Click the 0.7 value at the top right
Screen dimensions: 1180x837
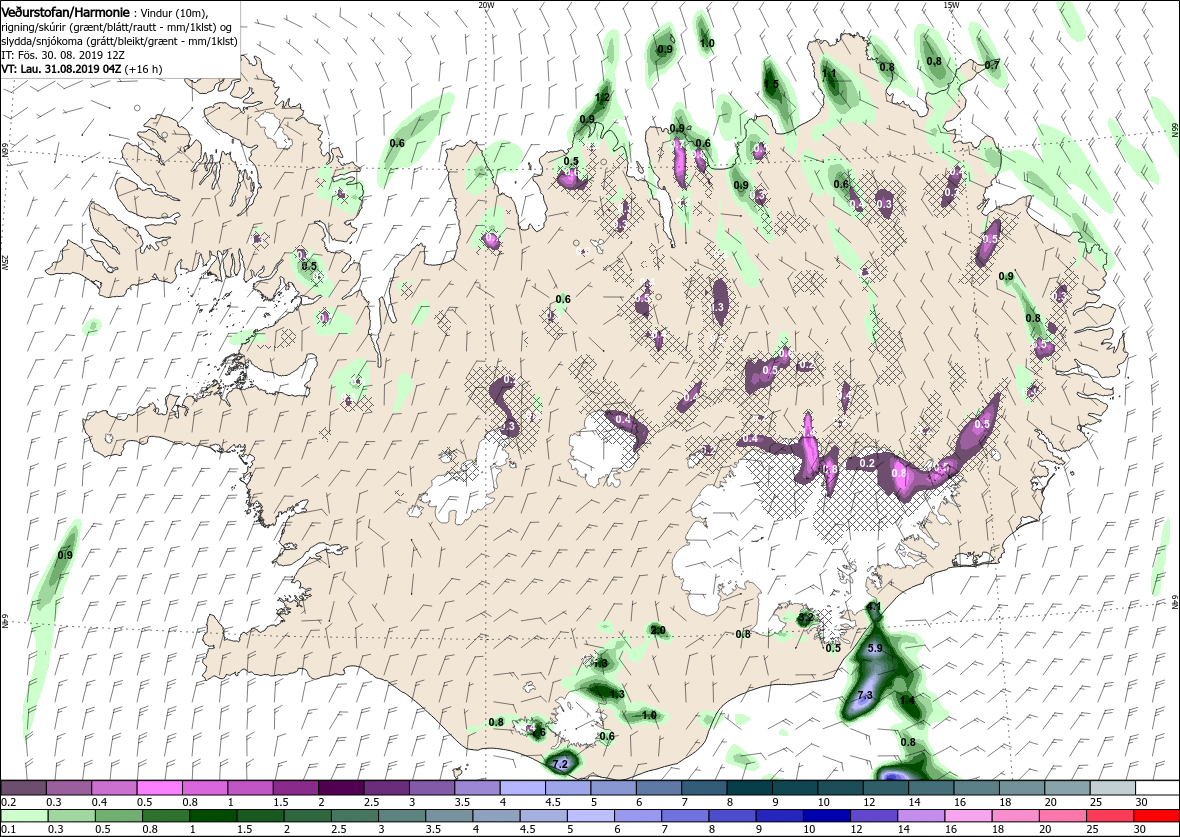[x=992, y=65]
